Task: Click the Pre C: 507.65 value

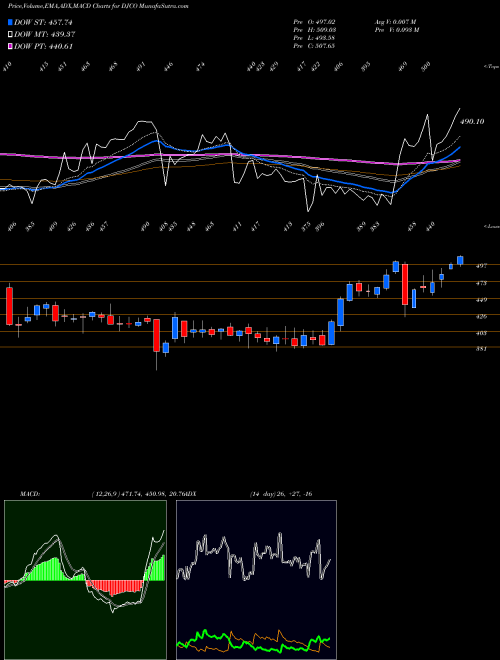Action: point(314,45)
